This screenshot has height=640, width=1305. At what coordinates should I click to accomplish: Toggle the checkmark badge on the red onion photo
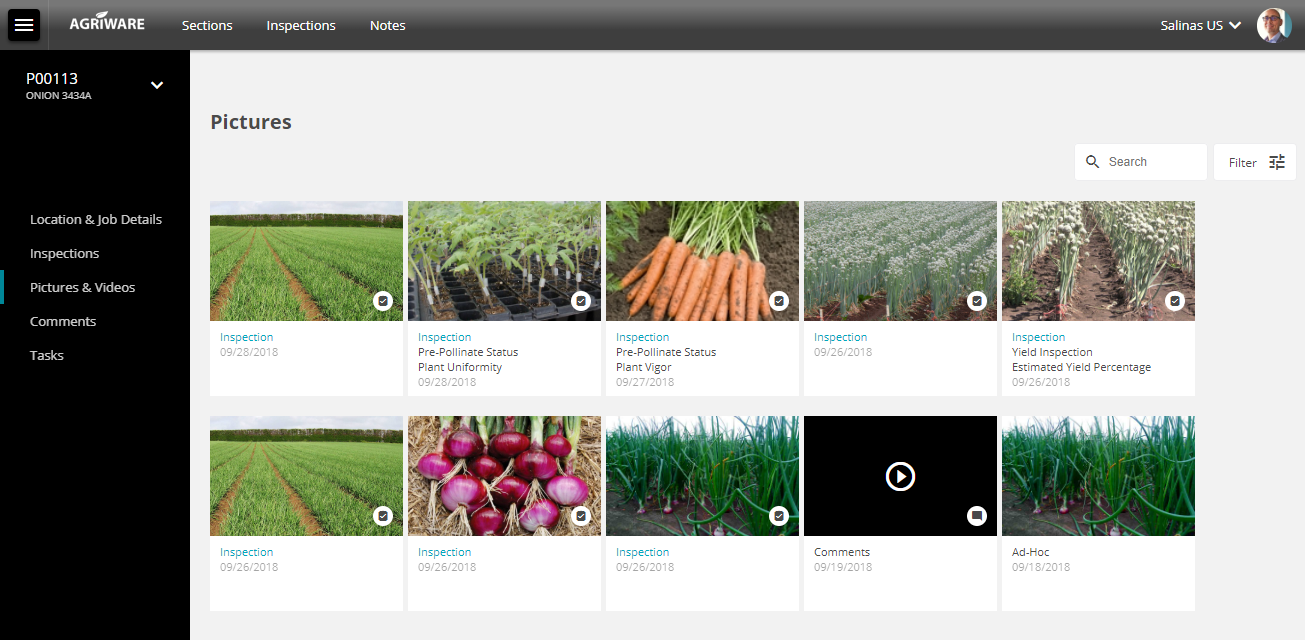[581, 516]
